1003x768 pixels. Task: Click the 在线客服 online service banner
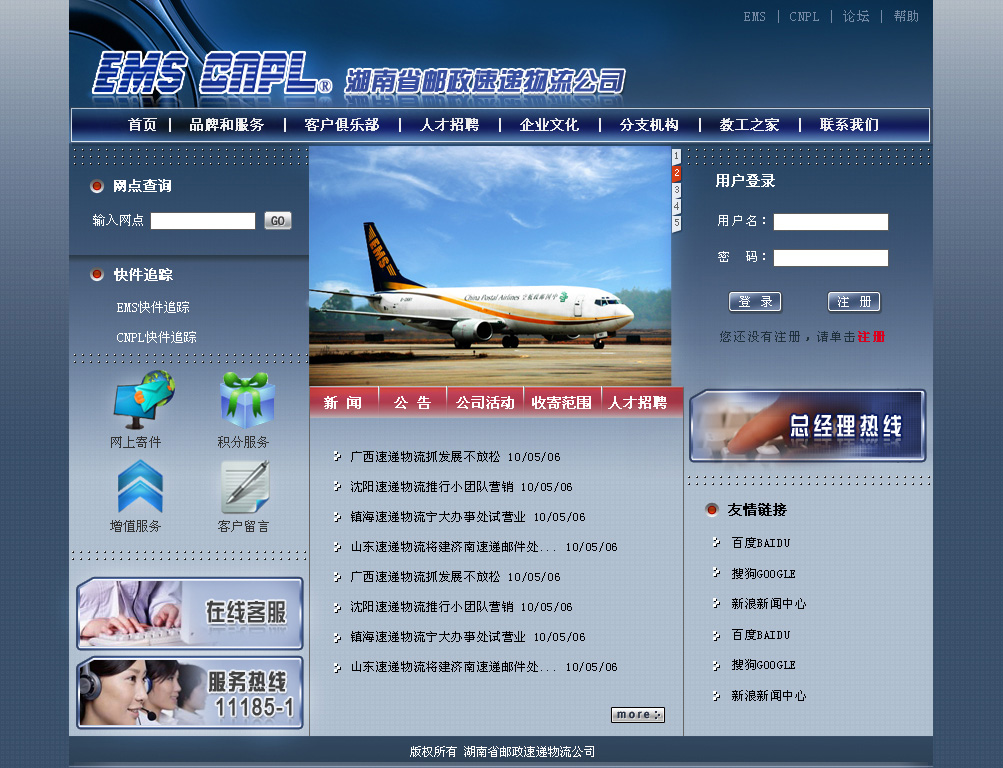pyautogui.click(x=190, y=613)
